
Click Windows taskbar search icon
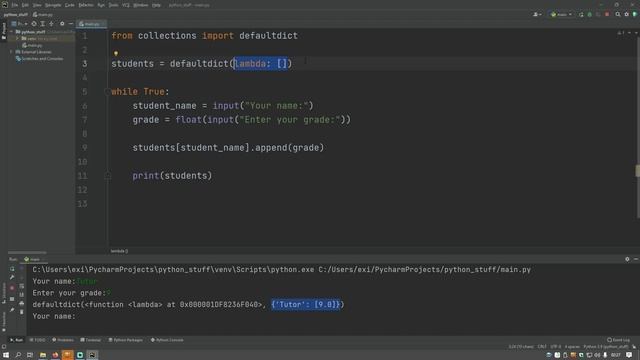[18, 355]
